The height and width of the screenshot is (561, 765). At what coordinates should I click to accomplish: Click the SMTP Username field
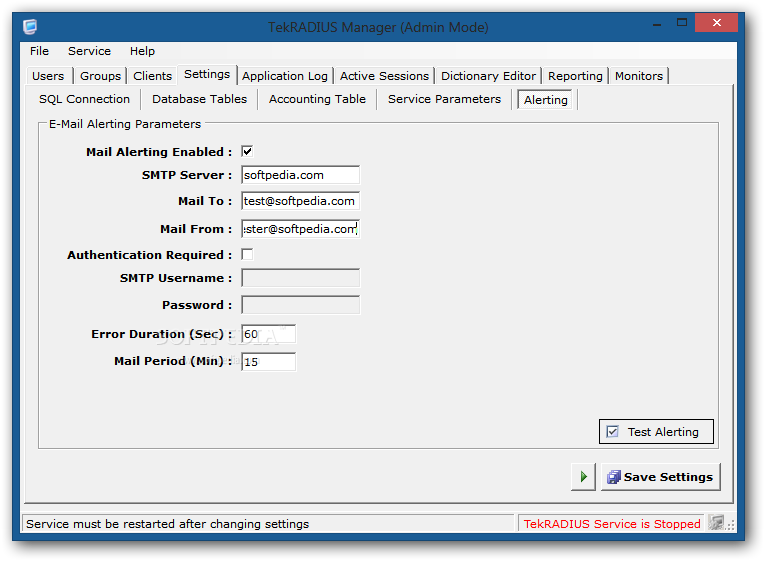pos(301,278)
